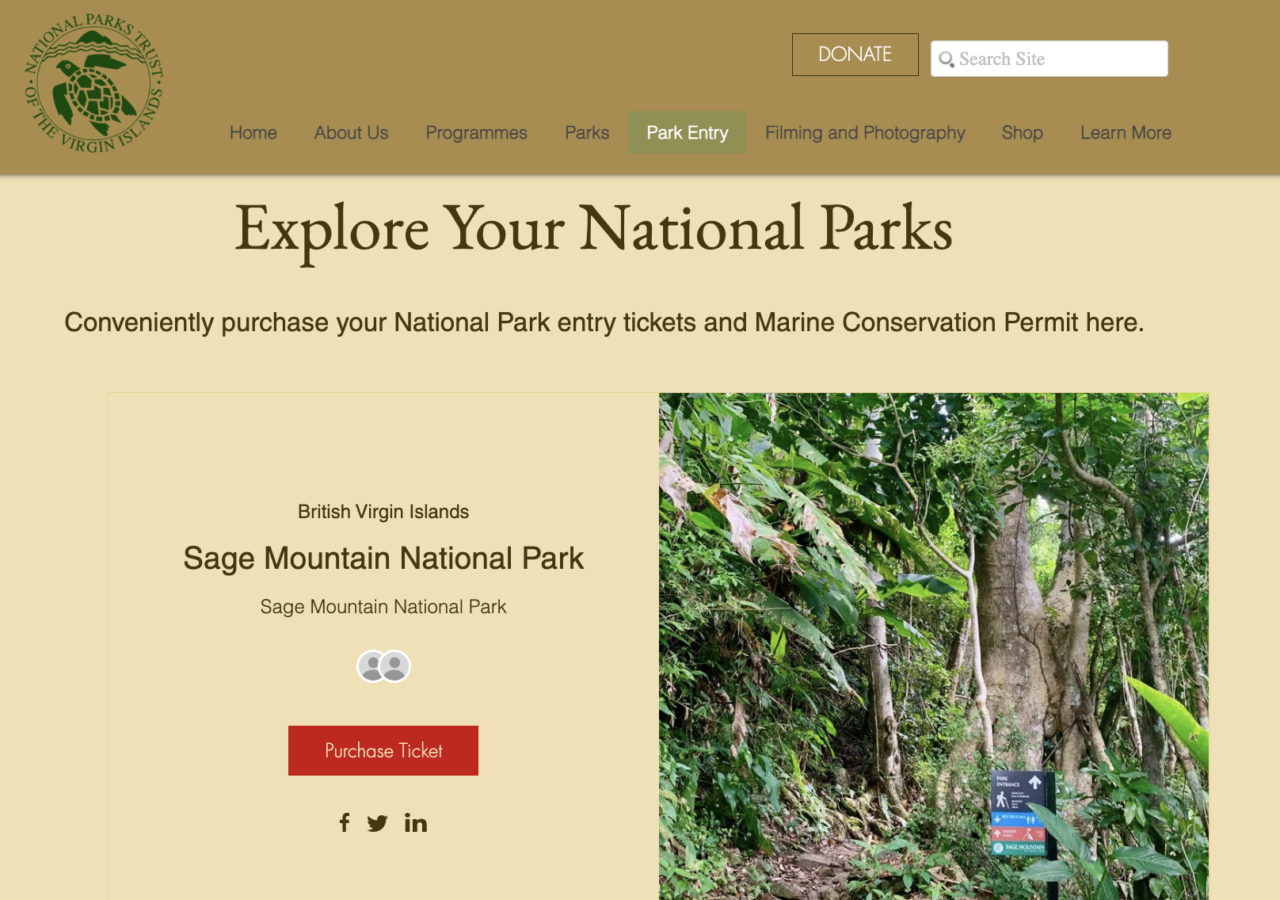
Task: Click the participant avatars icon
Action: click(x=383, y=666)
